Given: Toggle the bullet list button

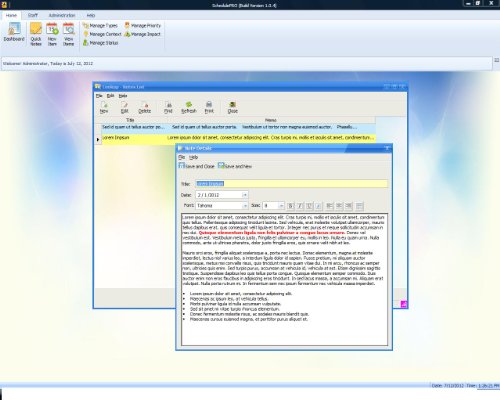Looking at the screenshot, I should coord(359,206).
